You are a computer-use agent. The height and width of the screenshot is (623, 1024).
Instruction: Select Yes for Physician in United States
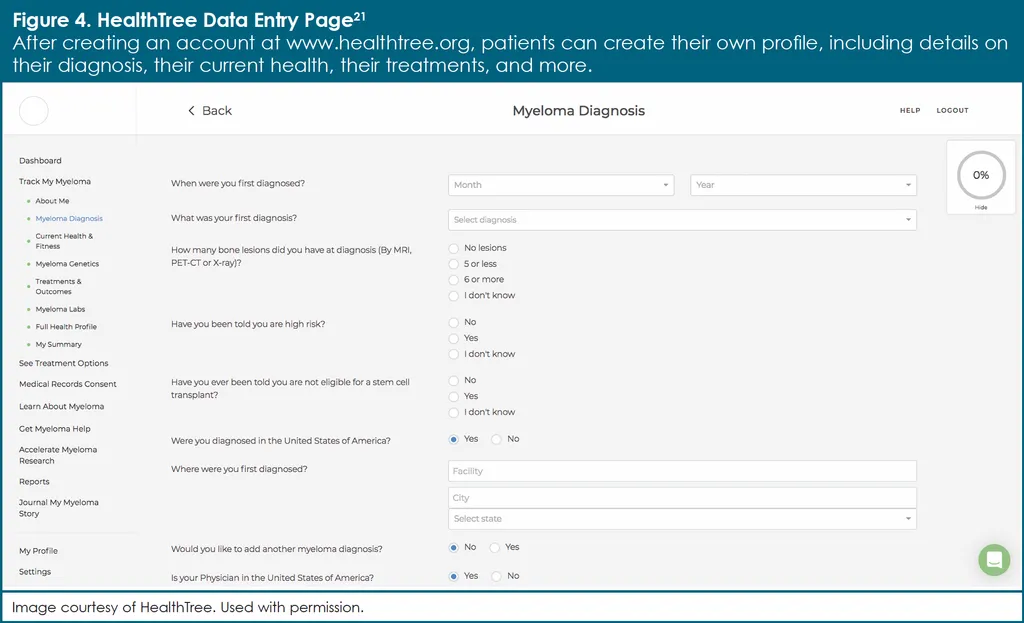click(454, 577)
